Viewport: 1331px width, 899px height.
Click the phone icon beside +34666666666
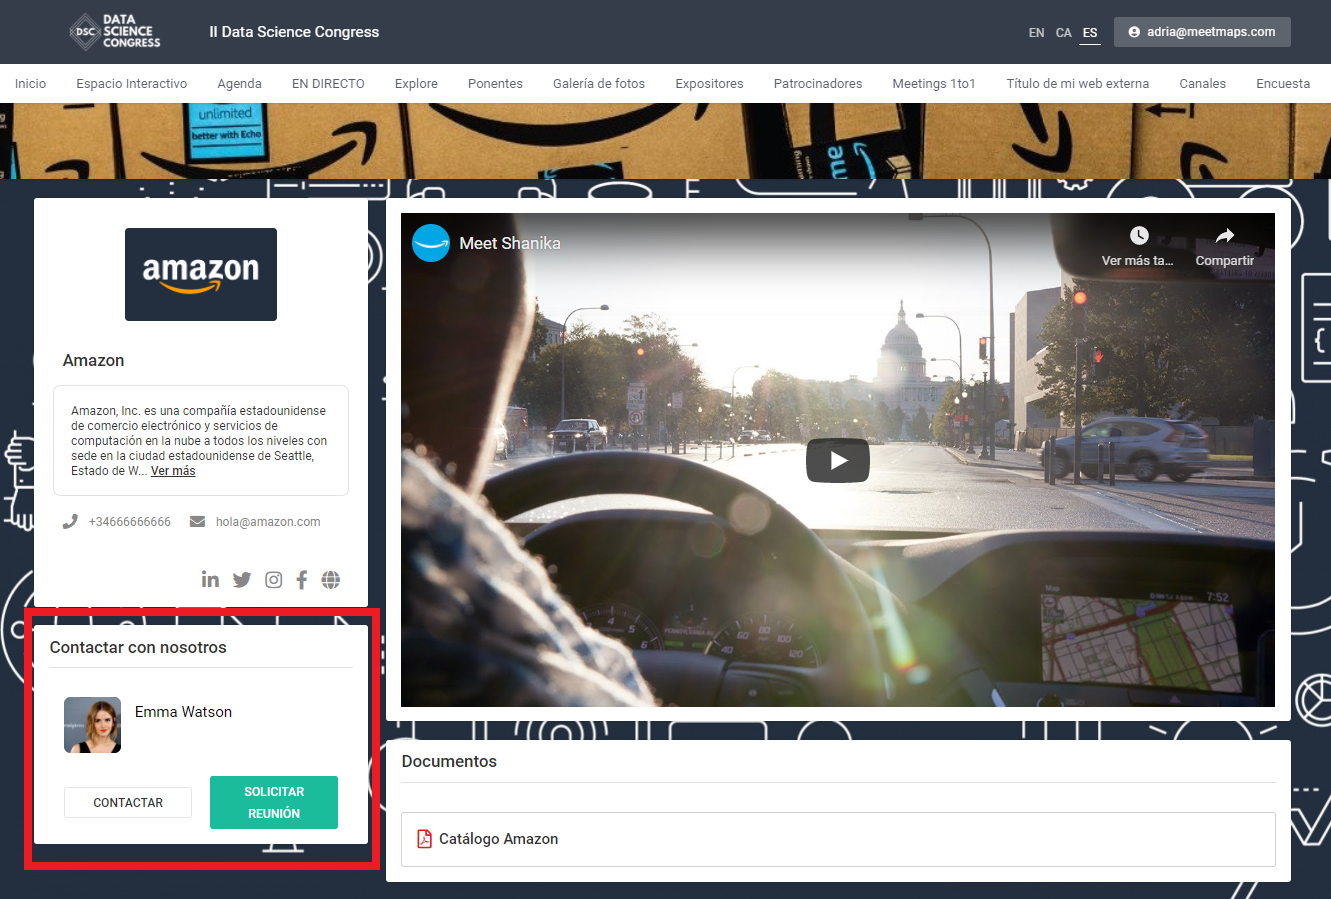(x=70, y=522)
